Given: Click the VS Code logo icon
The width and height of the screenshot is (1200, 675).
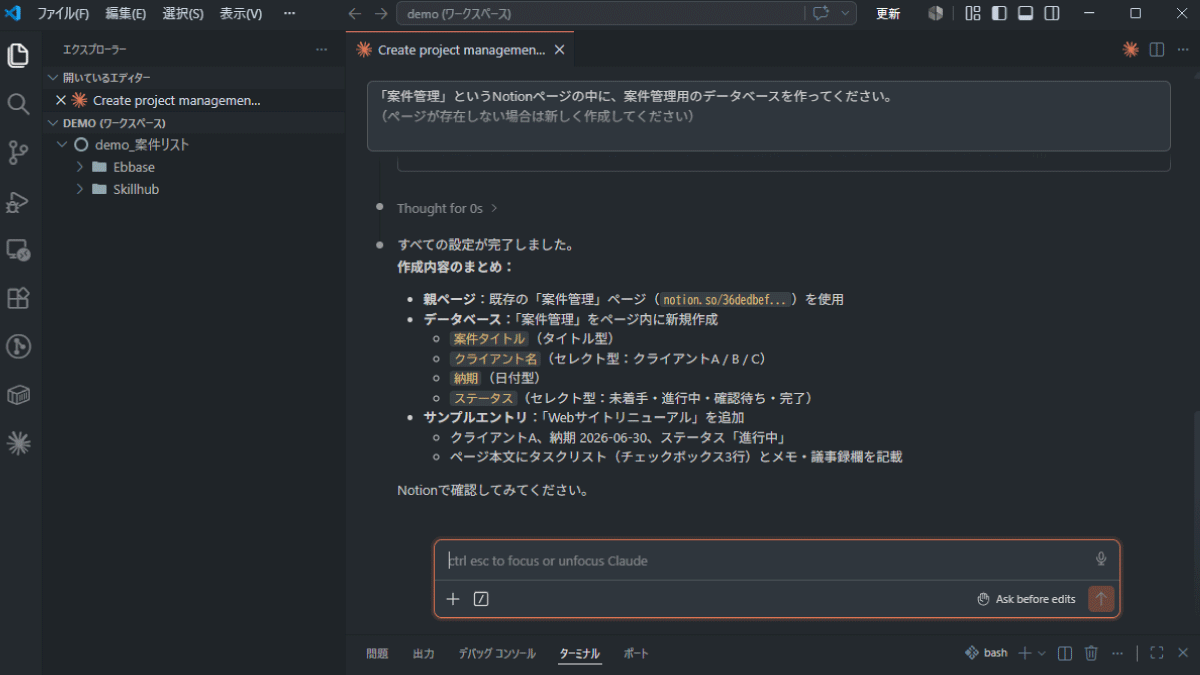Looking at the screenshot, I should (14, 14).
